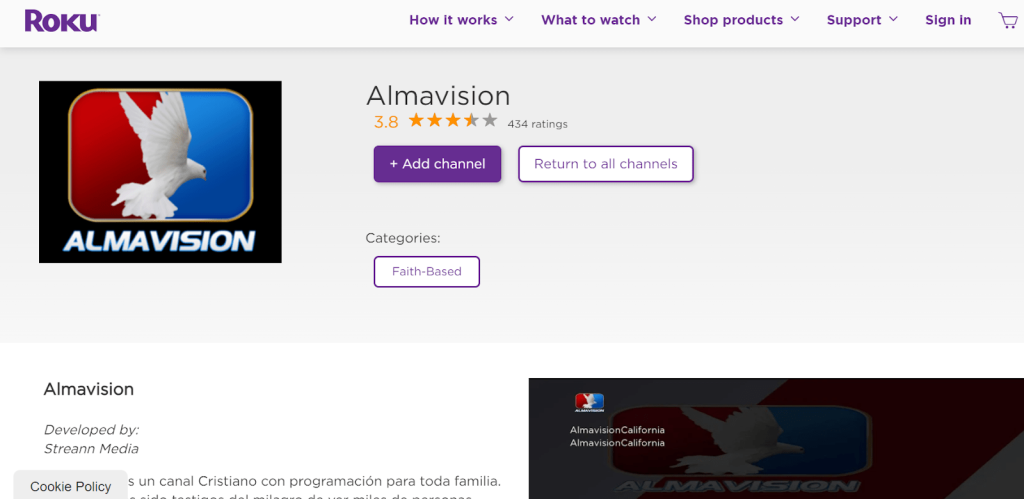Image resolution: width=1024 pixels, height=499 pixels.
Task: Expand the What to watch chevron
Action: click(652, 19)
